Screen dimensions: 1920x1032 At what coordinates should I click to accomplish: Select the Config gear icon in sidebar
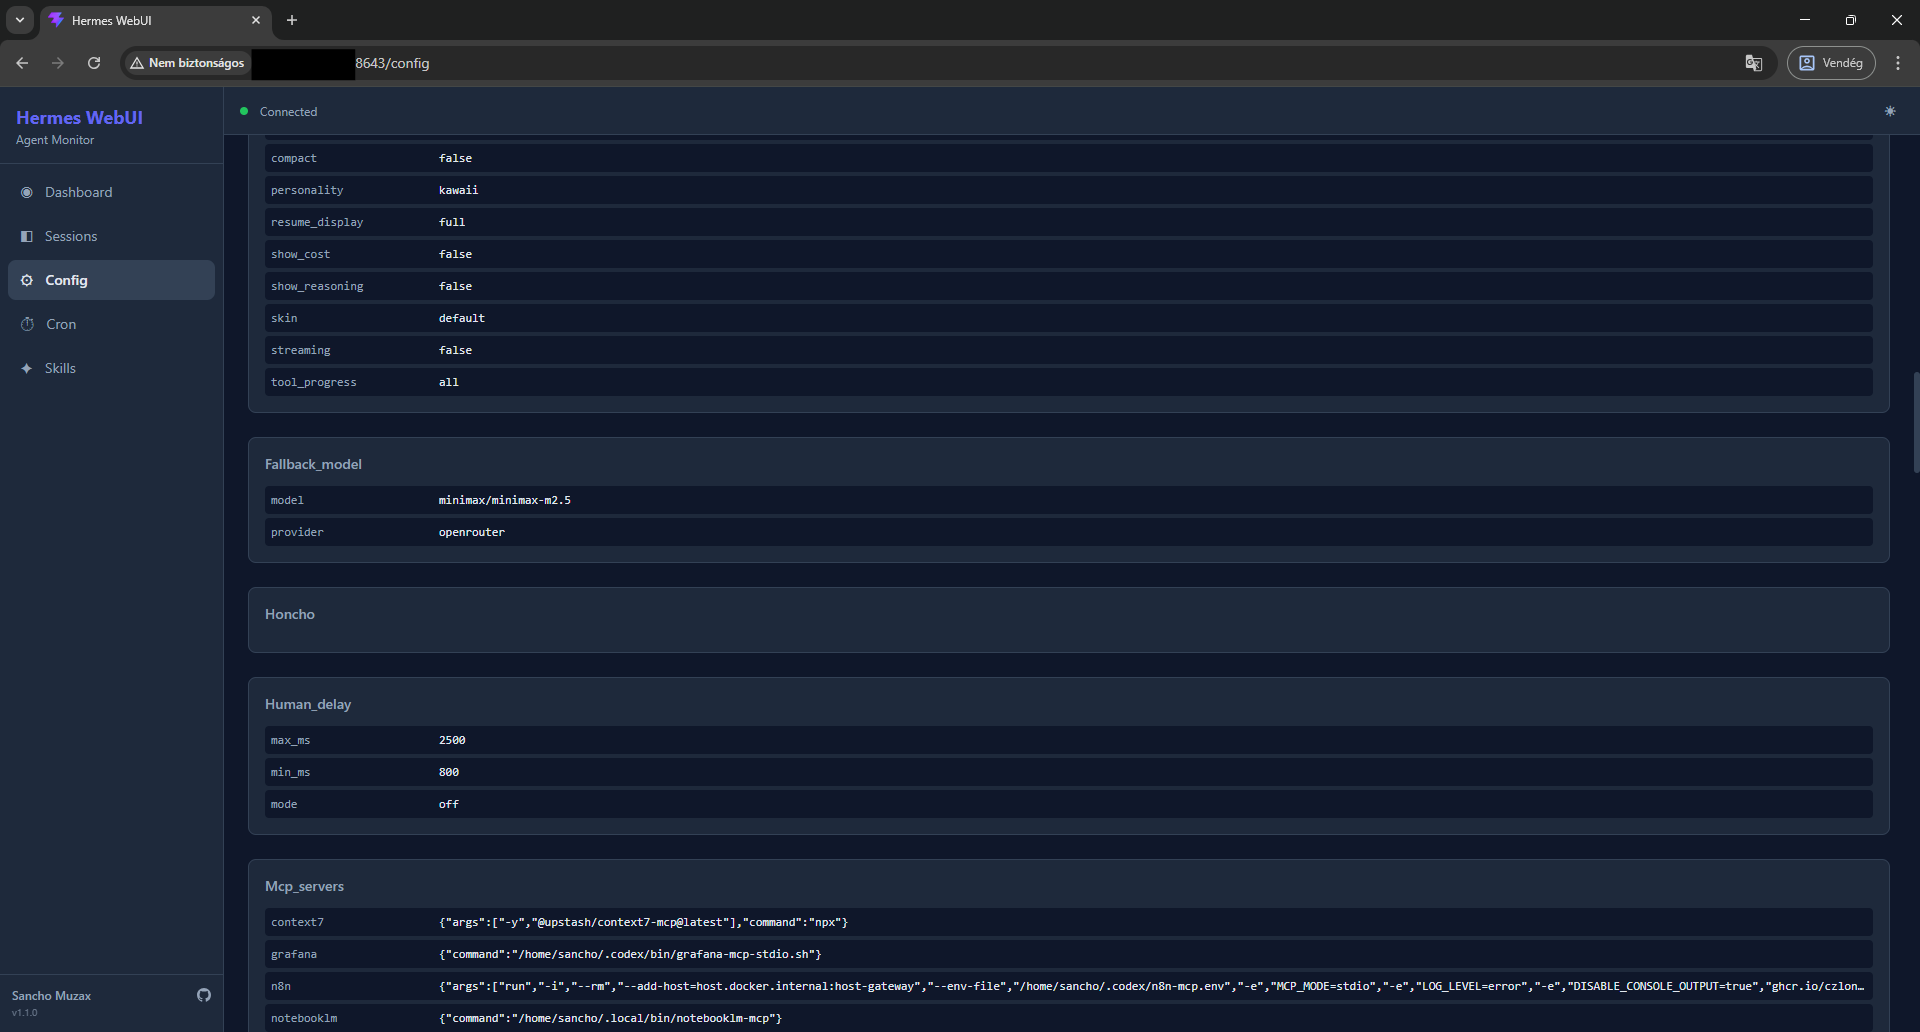27,280
